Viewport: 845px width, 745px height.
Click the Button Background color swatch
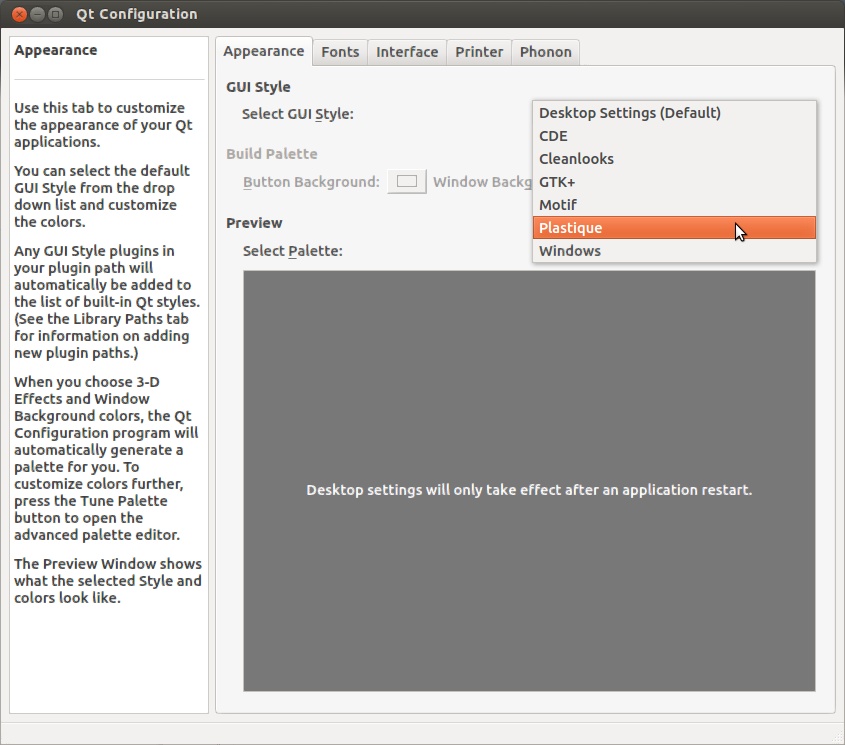pyautogui.click(x=407, y=182)
